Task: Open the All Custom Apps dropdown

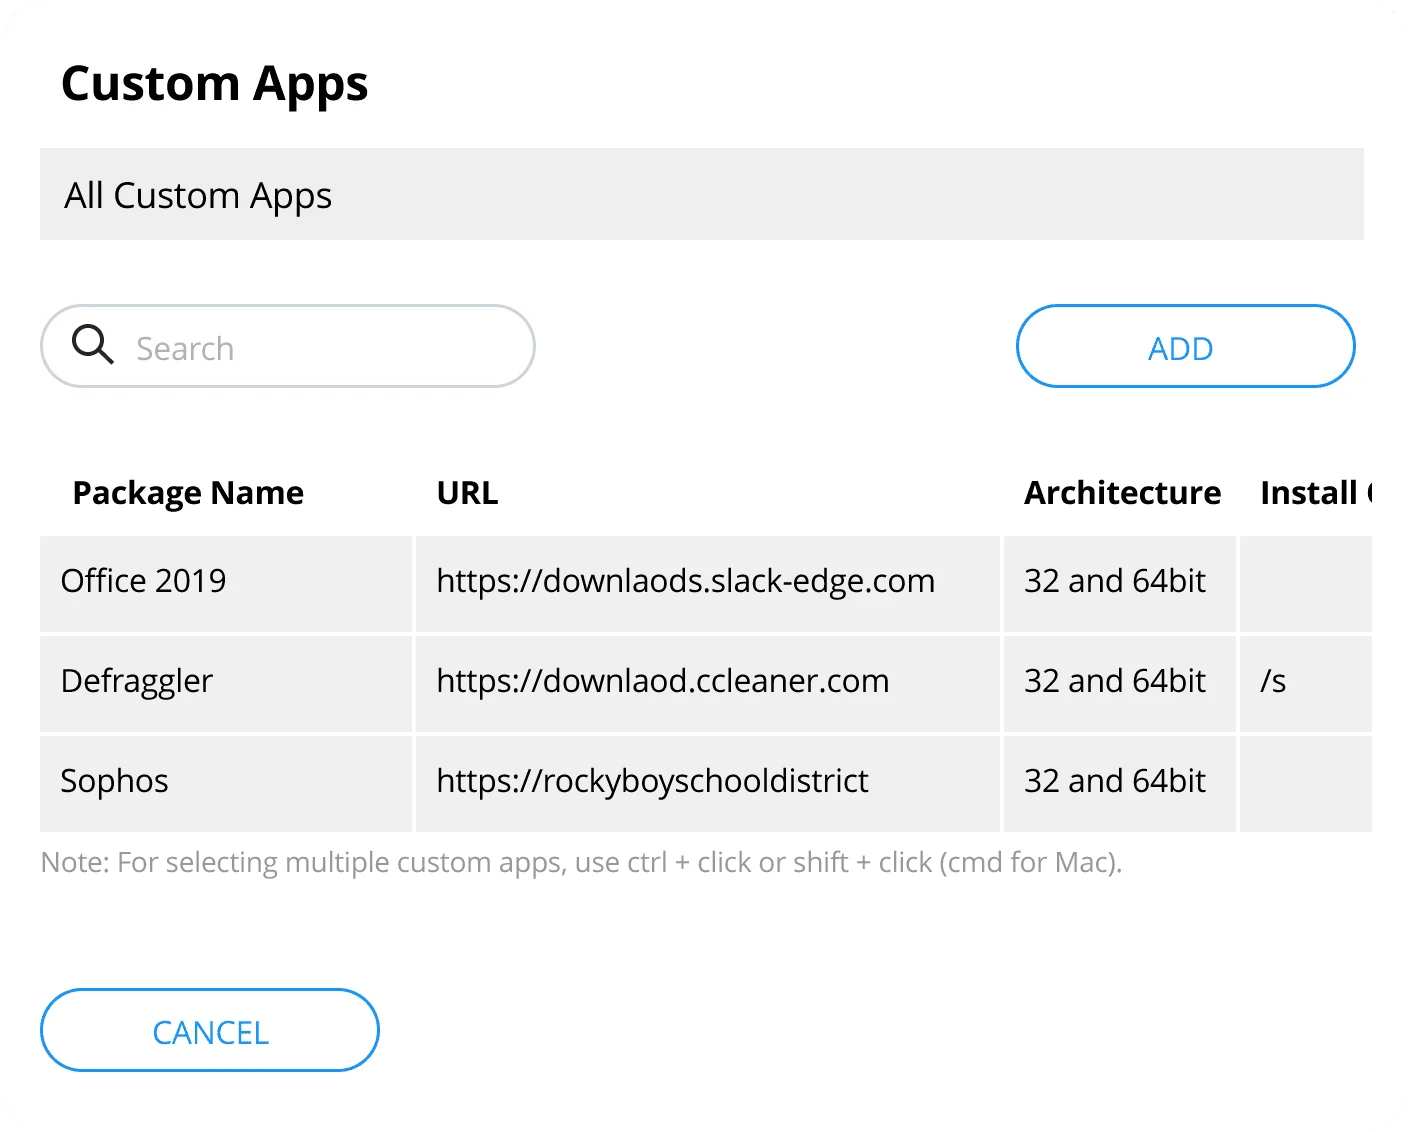Action: click(x=700, y=195)
